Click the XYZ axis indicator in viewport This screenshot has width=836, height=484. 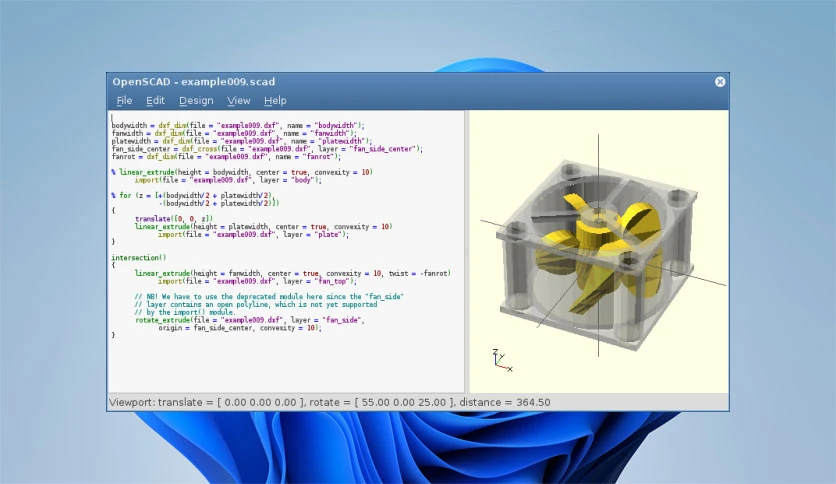pyautogui.click(x=502, y=360)
